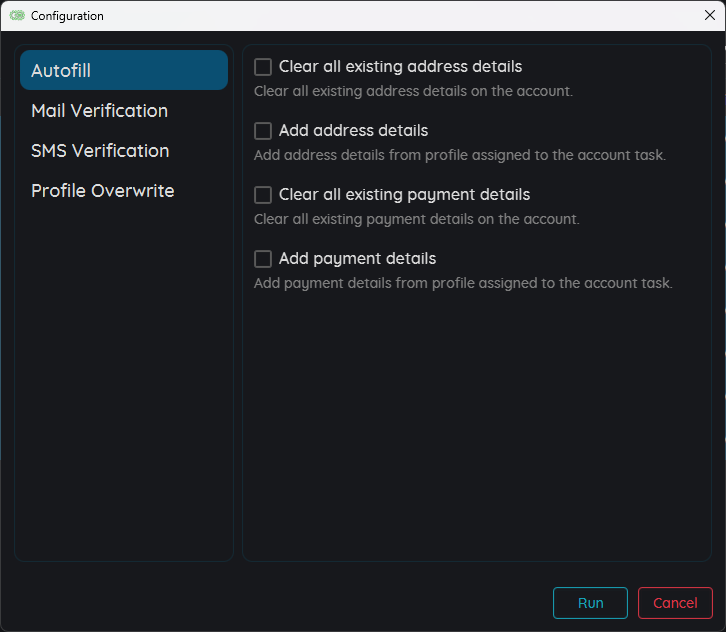726x632 pixels.
Task: Enable the Add address details checkbox
Action: [263, 131]
